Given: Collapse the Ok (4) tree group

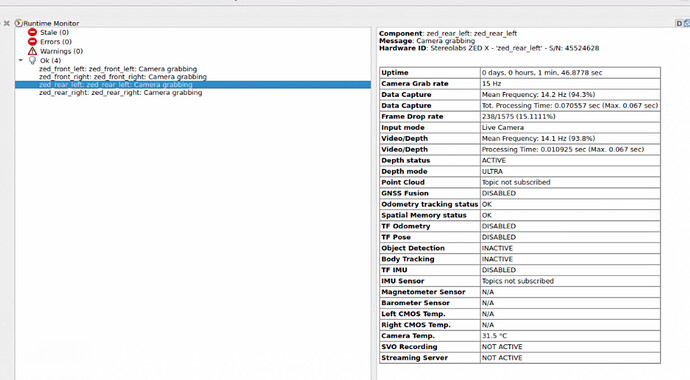Looking at the screenshot, I should pyautogui.click(x=20, y=60).
